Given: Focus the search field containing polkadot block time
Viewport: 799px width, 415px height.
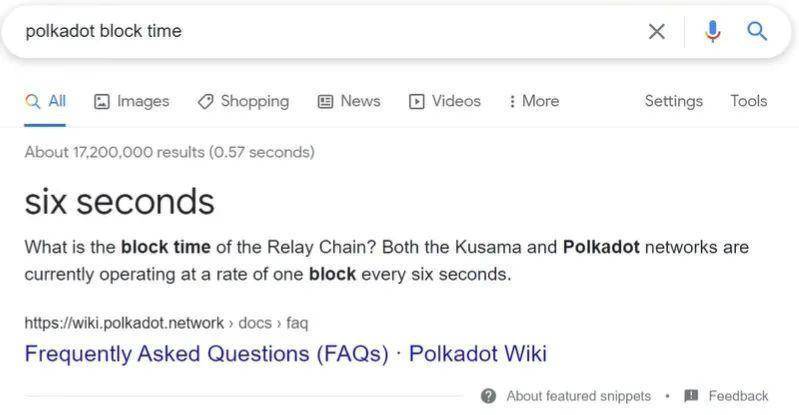Looking at the screenshot, I should (326, 31).
